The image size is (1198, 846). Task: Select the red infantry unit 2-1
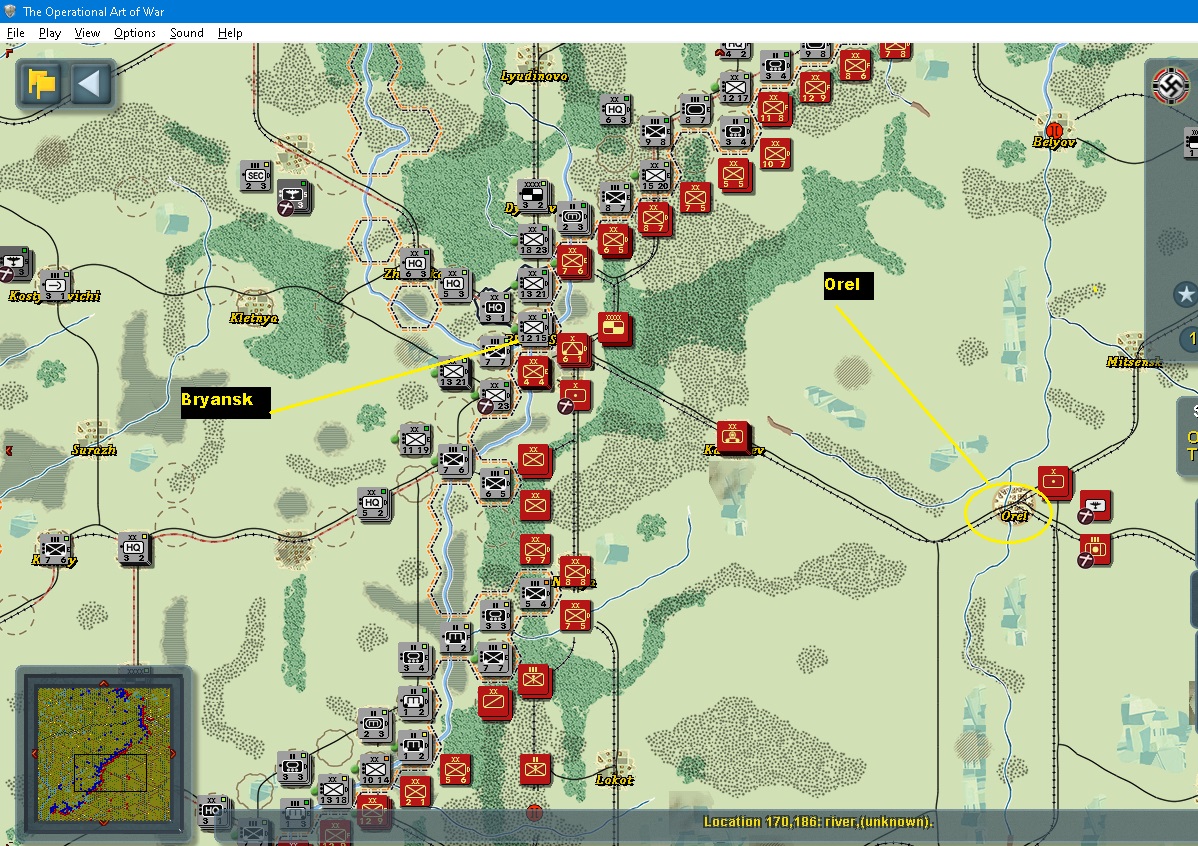coord(415,792)
